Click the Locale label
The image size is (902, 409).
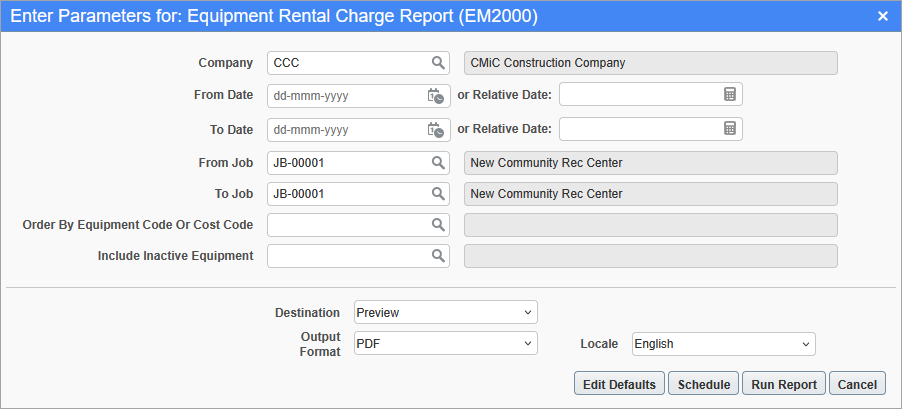coord(599,344)
